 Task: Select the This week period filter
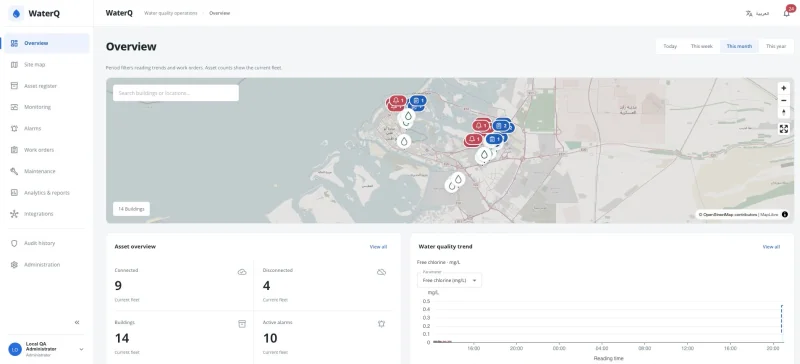(702, 46)
